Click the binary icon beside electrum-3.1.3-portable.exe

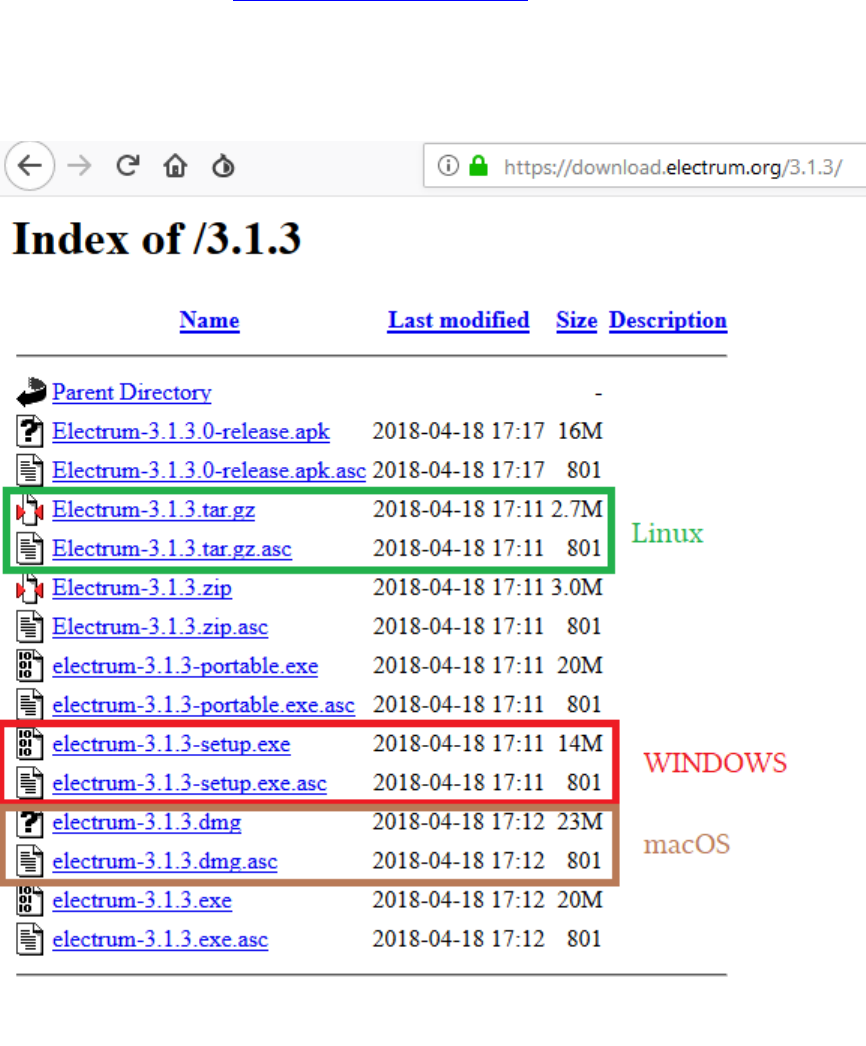click(x=30, y=666)
